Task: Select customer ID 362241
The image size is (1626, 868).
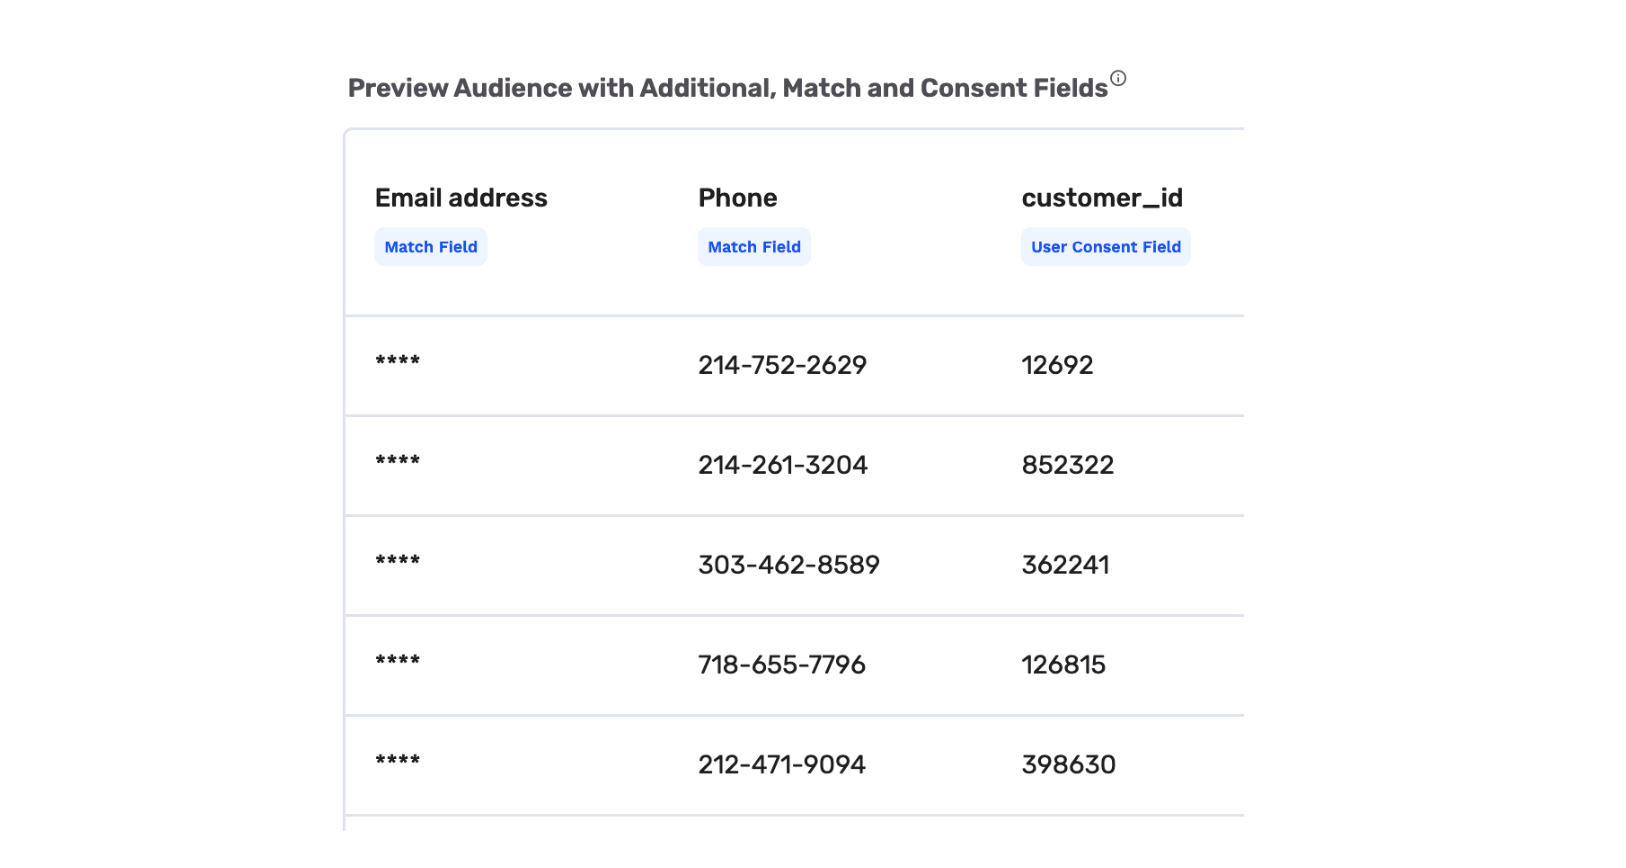Action: [x=1065, y=565]
